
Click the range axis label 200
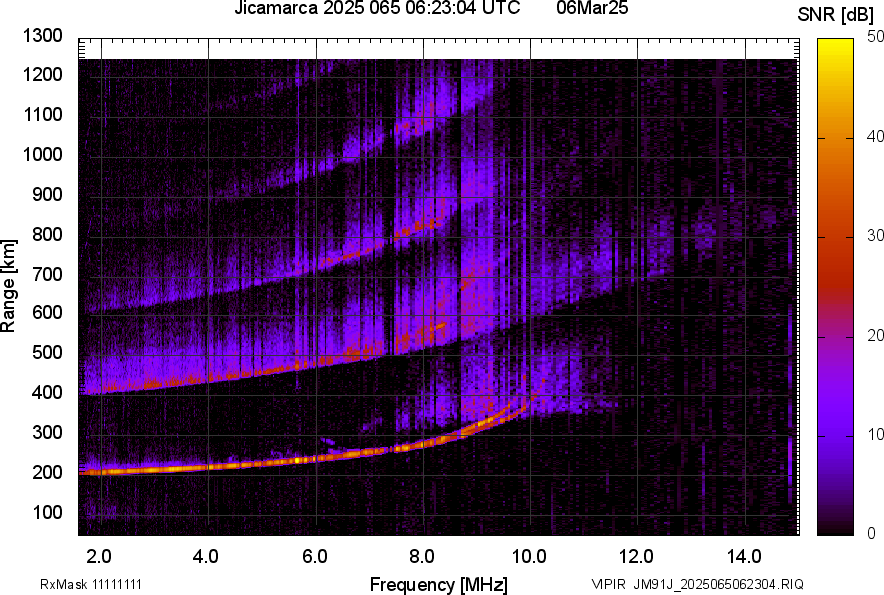[x=47, y=472]
